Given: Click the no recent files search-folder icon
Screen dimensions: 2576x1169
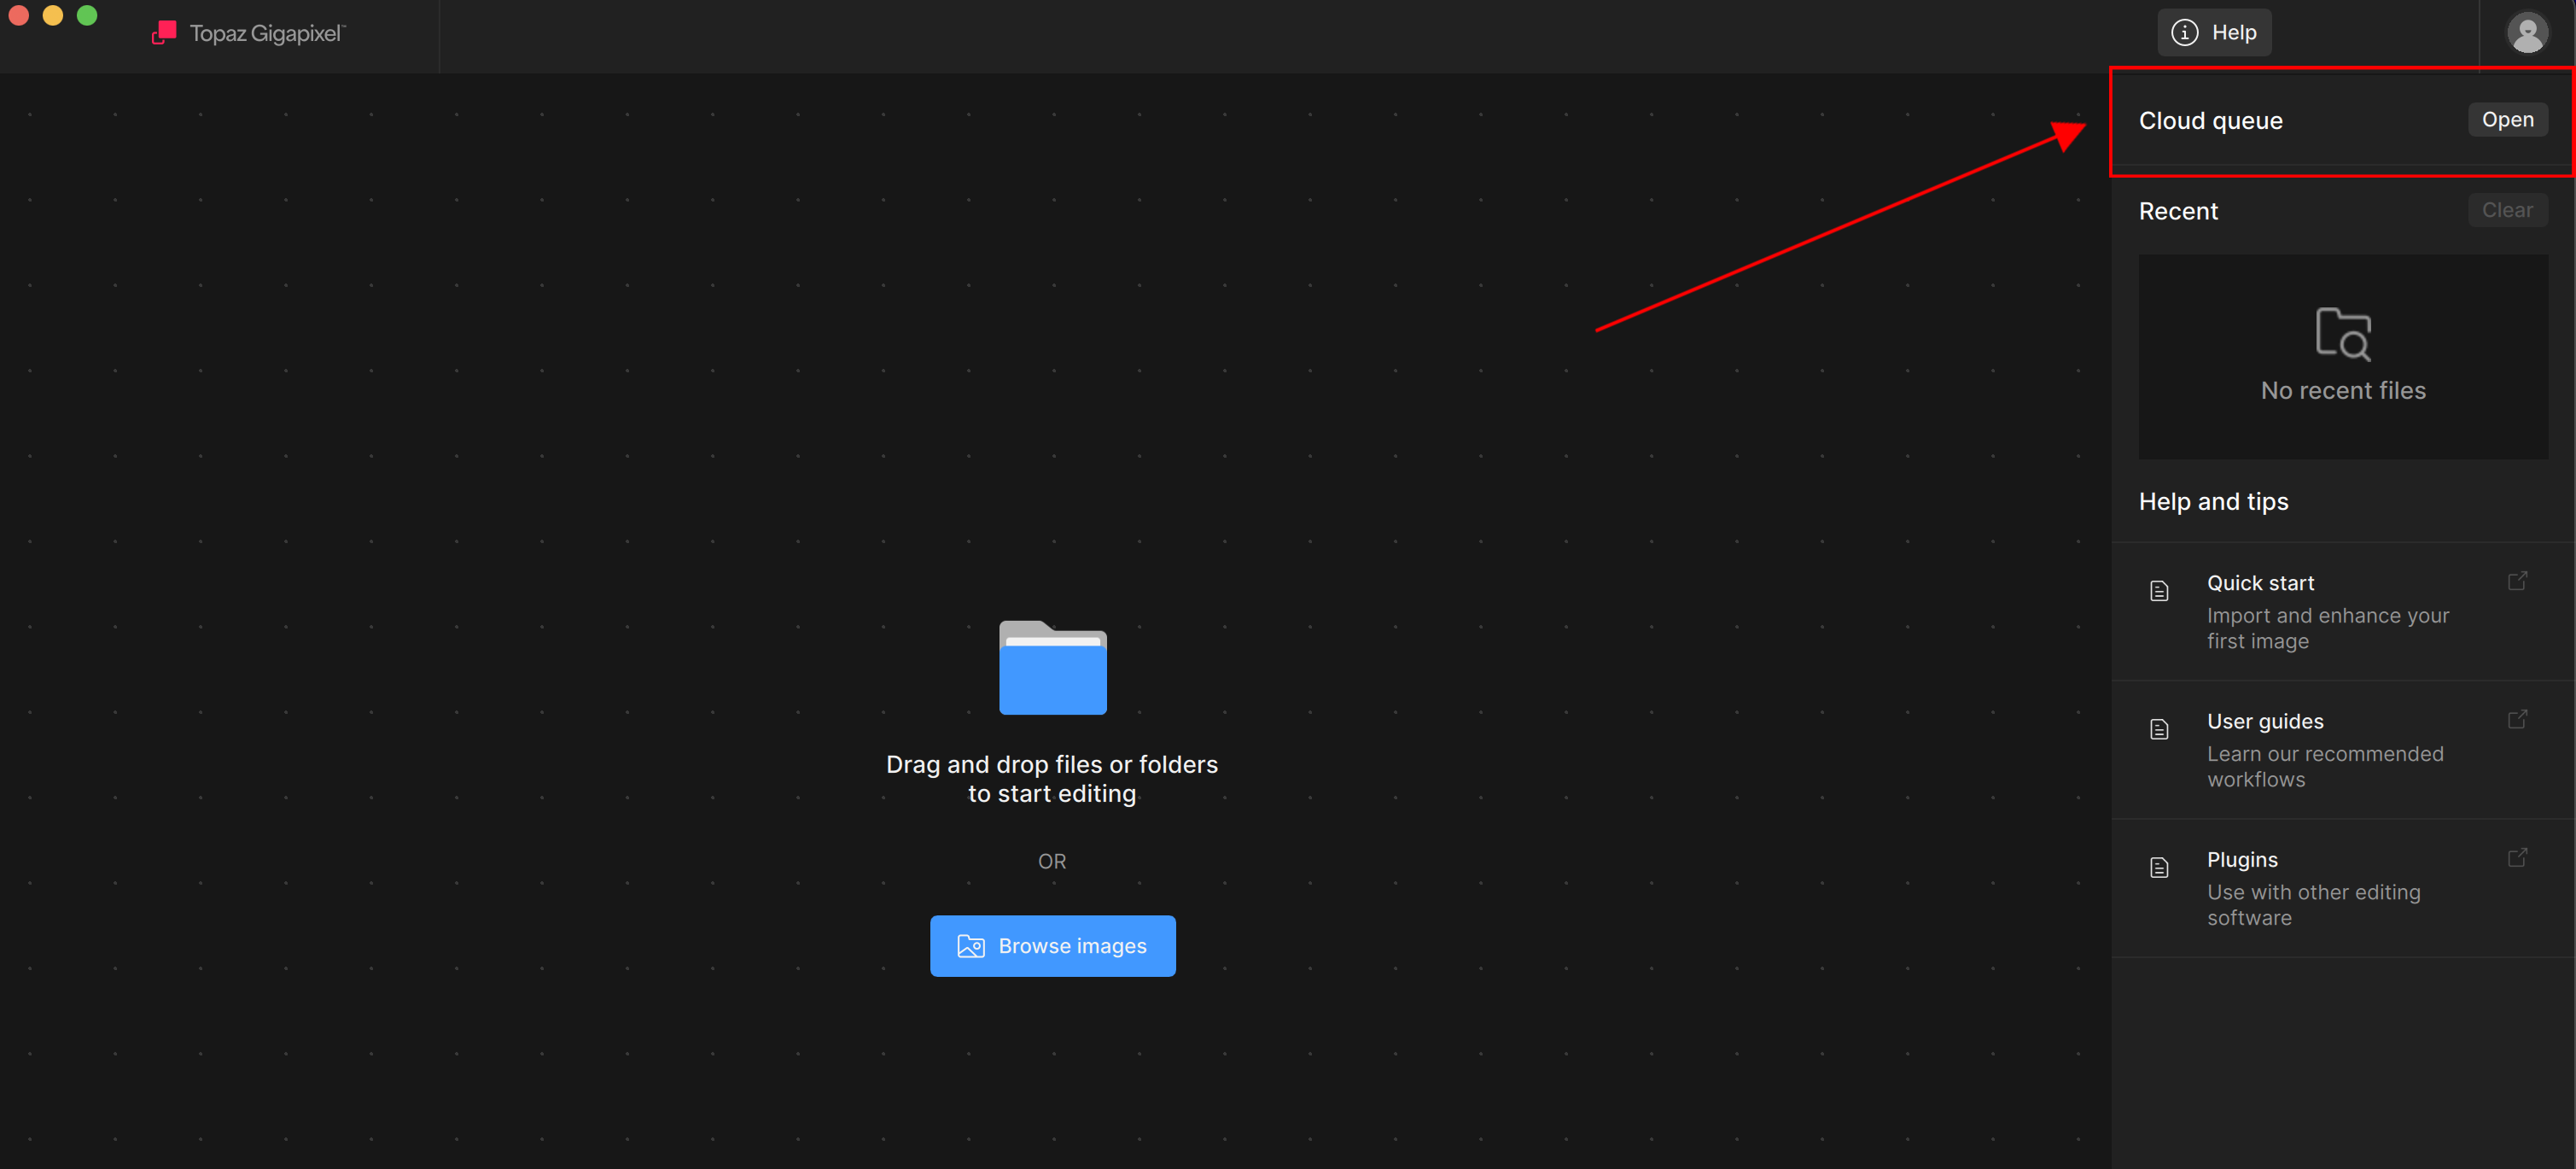Looking at the screenshot, I should (x=2342, y=334).
